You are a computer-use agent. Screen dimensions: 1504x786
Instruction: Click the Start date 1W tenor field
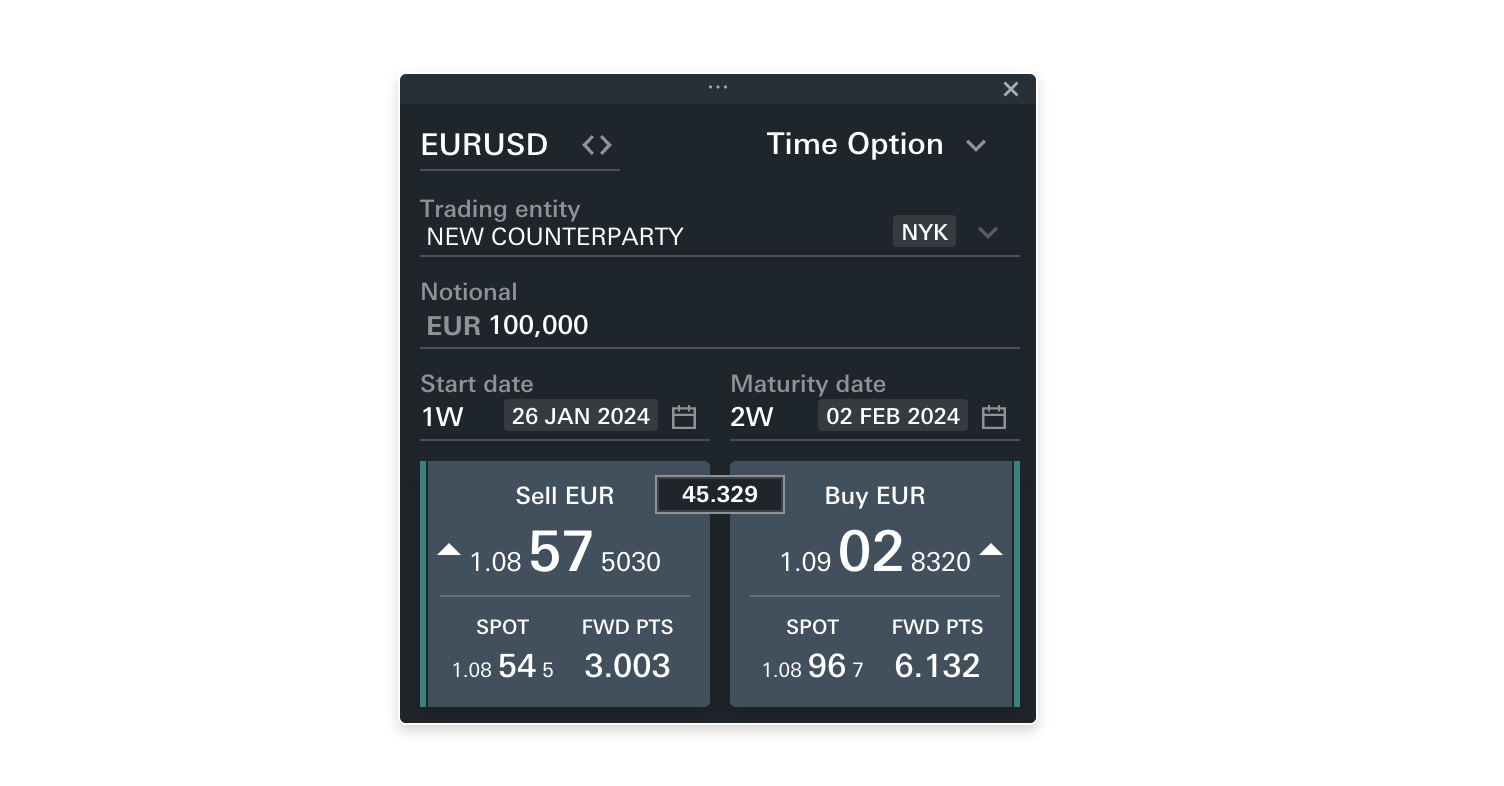pos(443,417)
